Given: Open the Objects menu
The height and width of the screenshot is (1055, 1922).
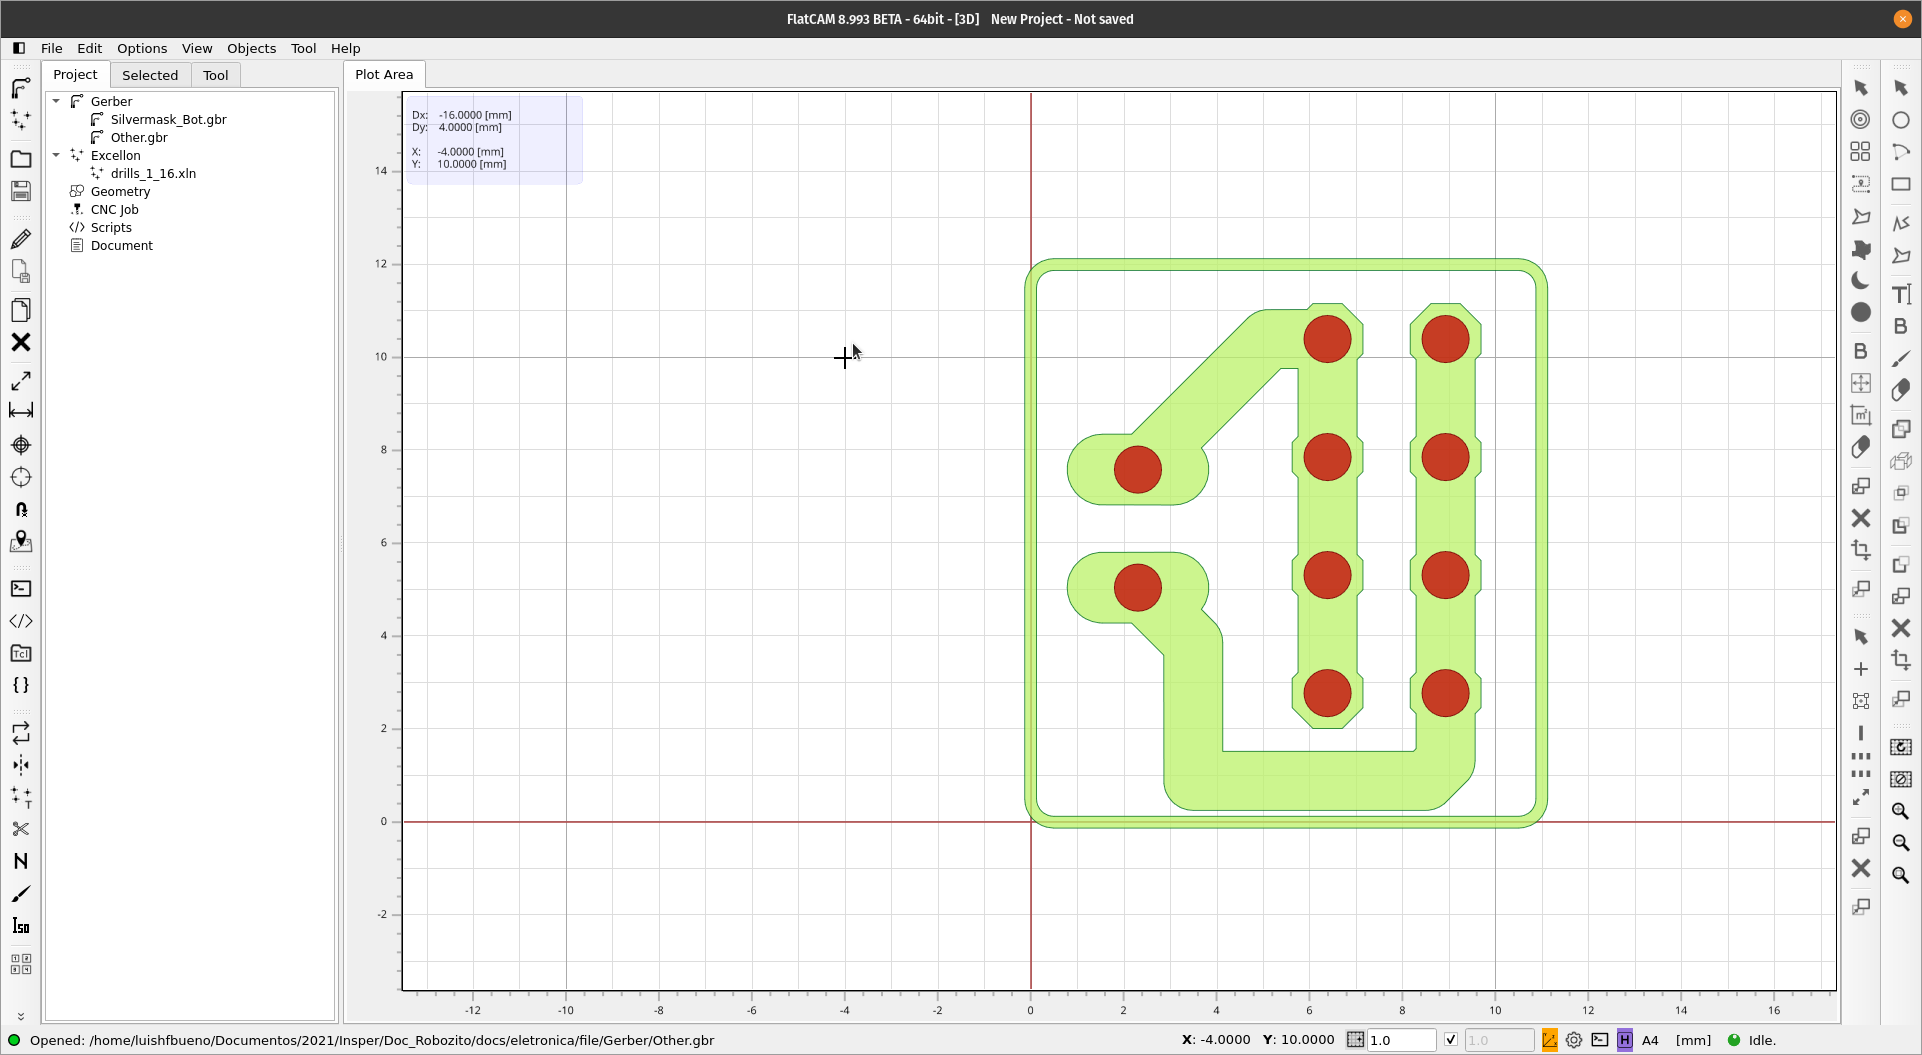Looking at the screenshot, I should pos(251,48).
